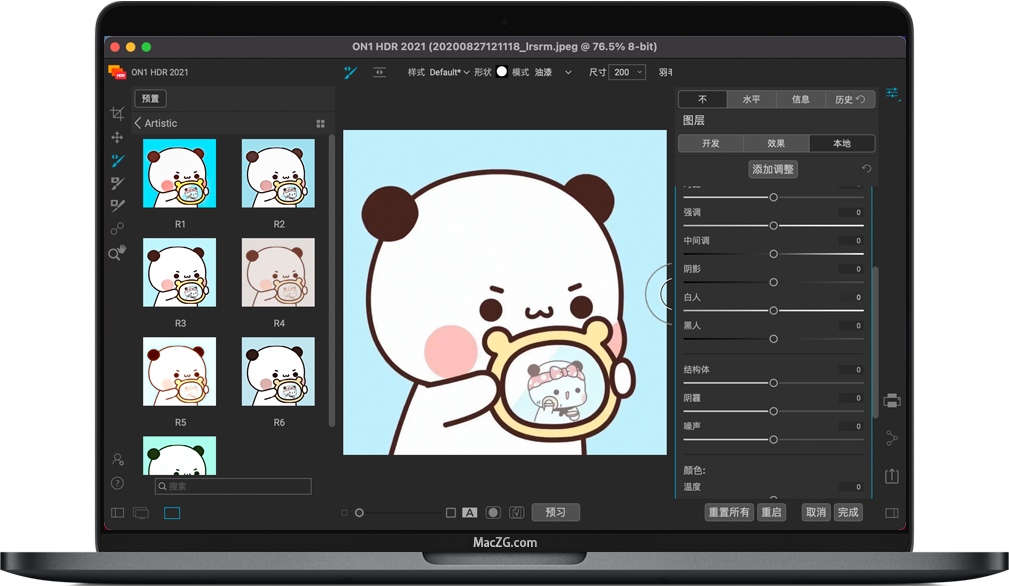1009x586 pixels.
Task: Select the Crop tool in left toolbar
Action: click(x=117, y=112)
